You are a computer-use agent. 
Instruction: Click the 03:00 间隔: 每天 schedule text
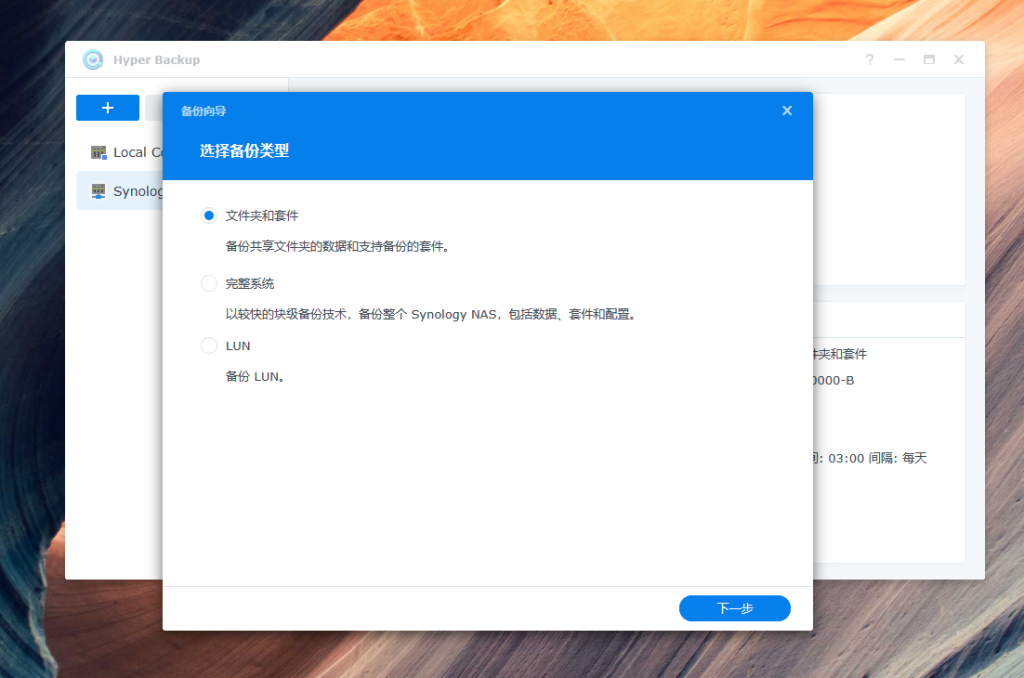[877, 459]
